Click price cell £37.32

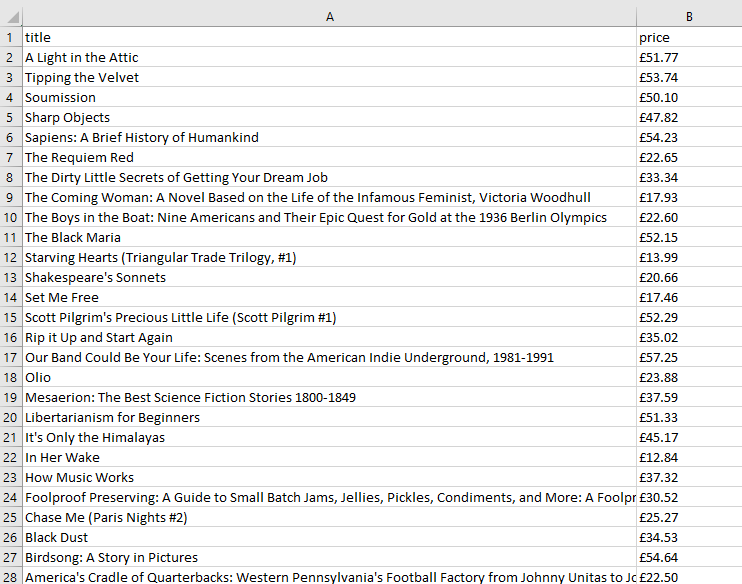pos(689,477)
